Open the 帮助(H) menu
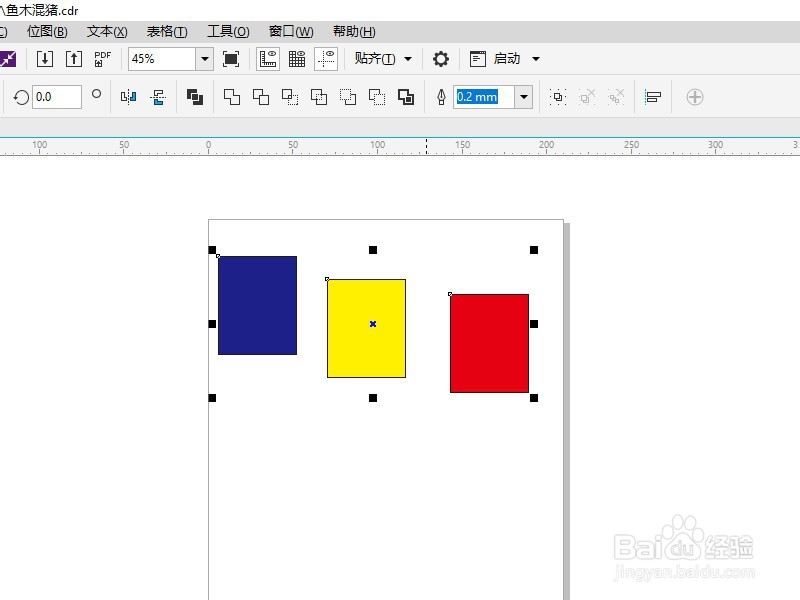This screenshot has height=600, width=800. (354, 32)
